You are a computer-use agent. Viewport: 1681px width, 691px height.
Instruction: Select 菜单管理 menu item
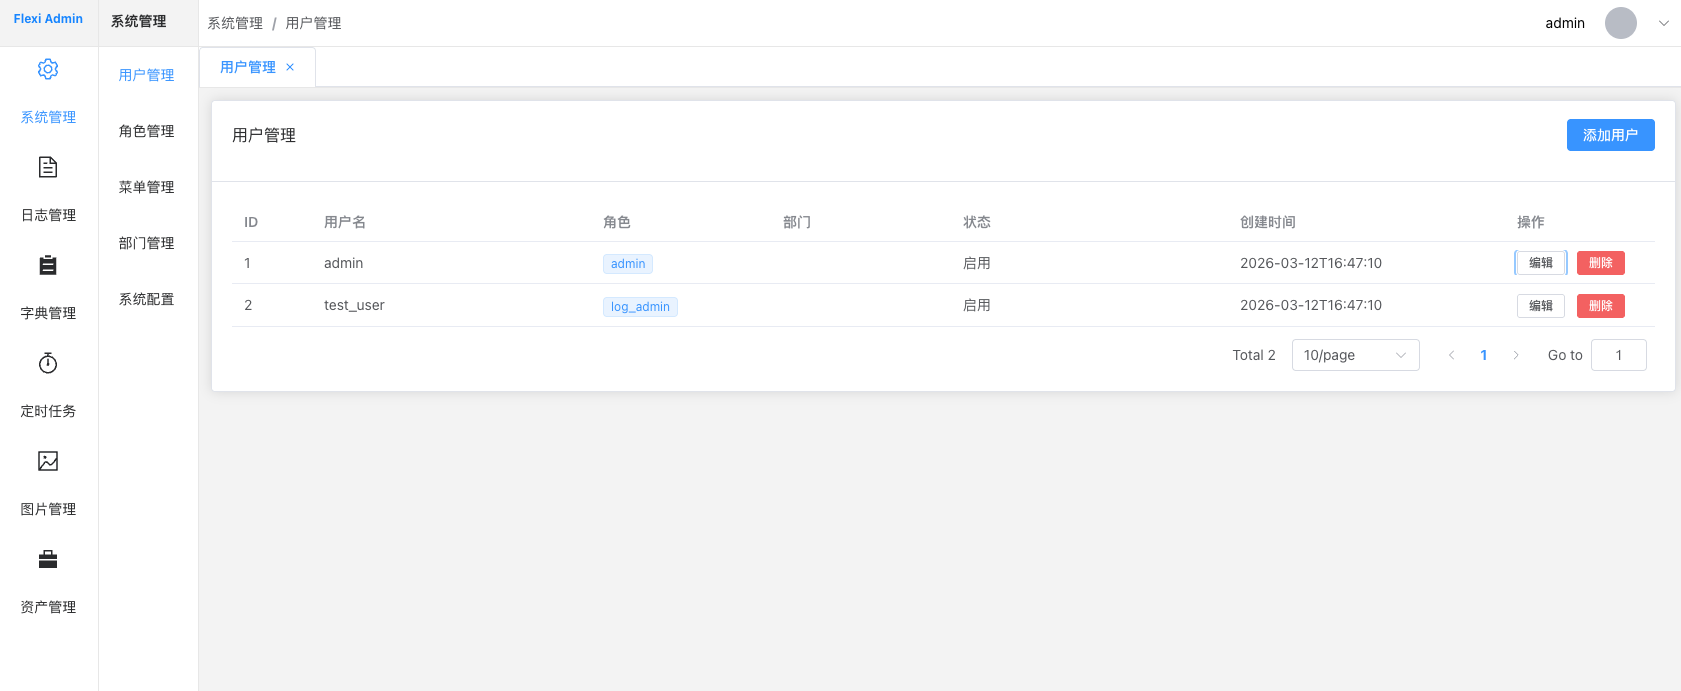[x=147, y=187]
